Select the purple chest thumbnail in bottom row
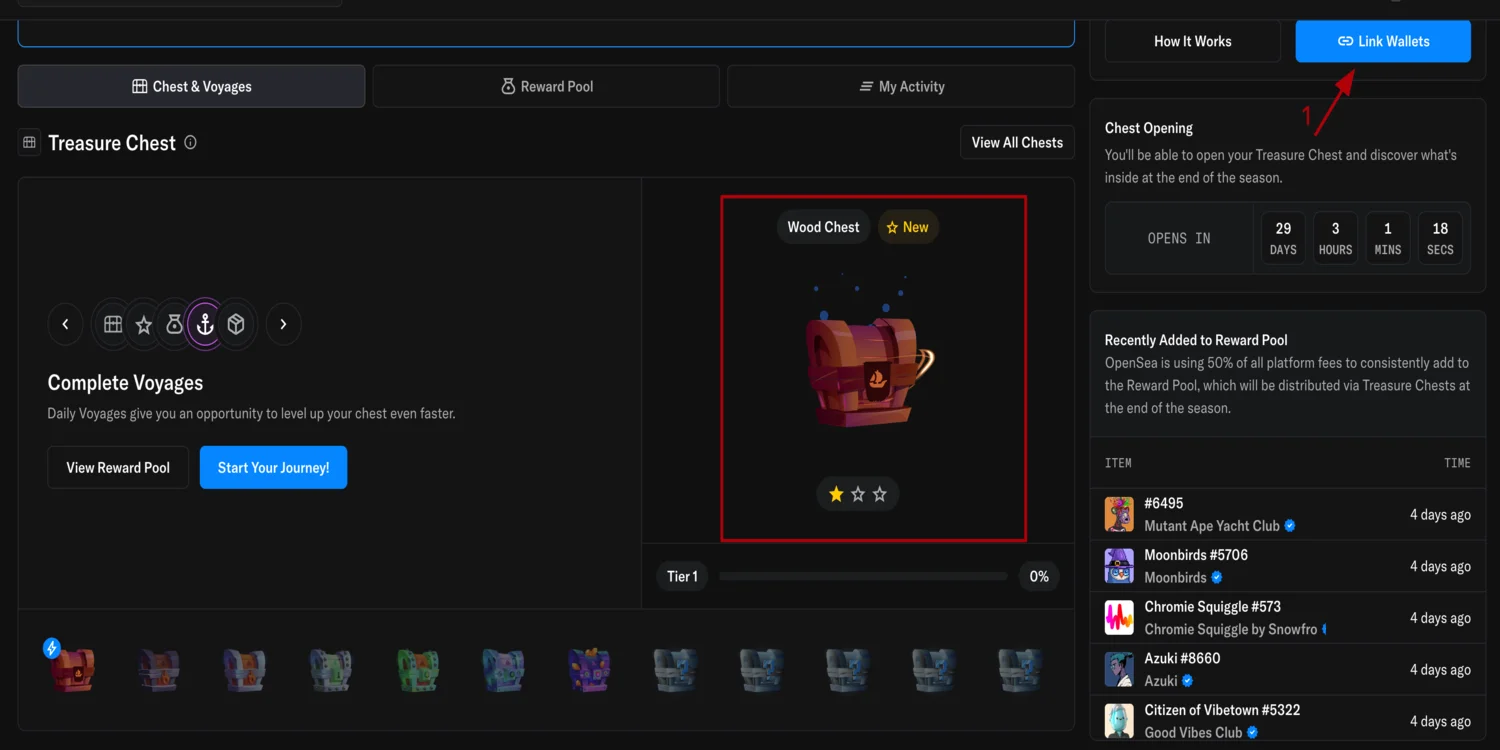Image resolution: width=1500 pixels, height=750 pixels. 588,670
